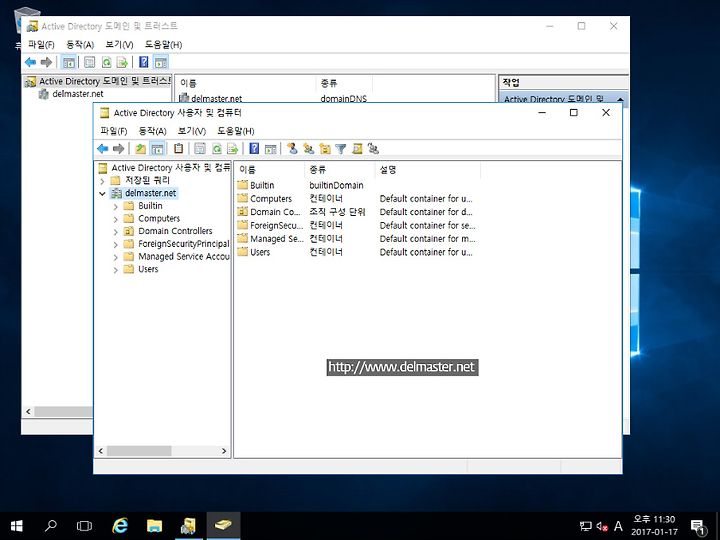Open 파일(F) menu in Users and Computers
The image size is (720, 540).
point(113,131)
